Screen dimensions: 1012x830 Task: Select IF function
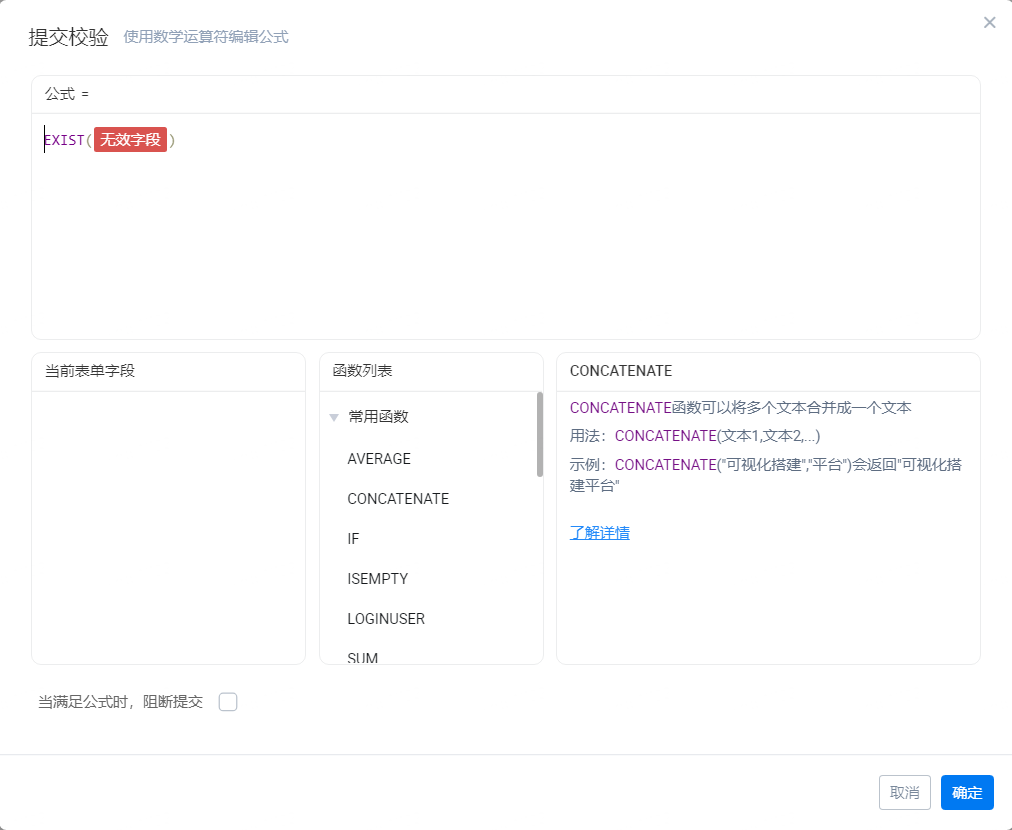point(353,539)
